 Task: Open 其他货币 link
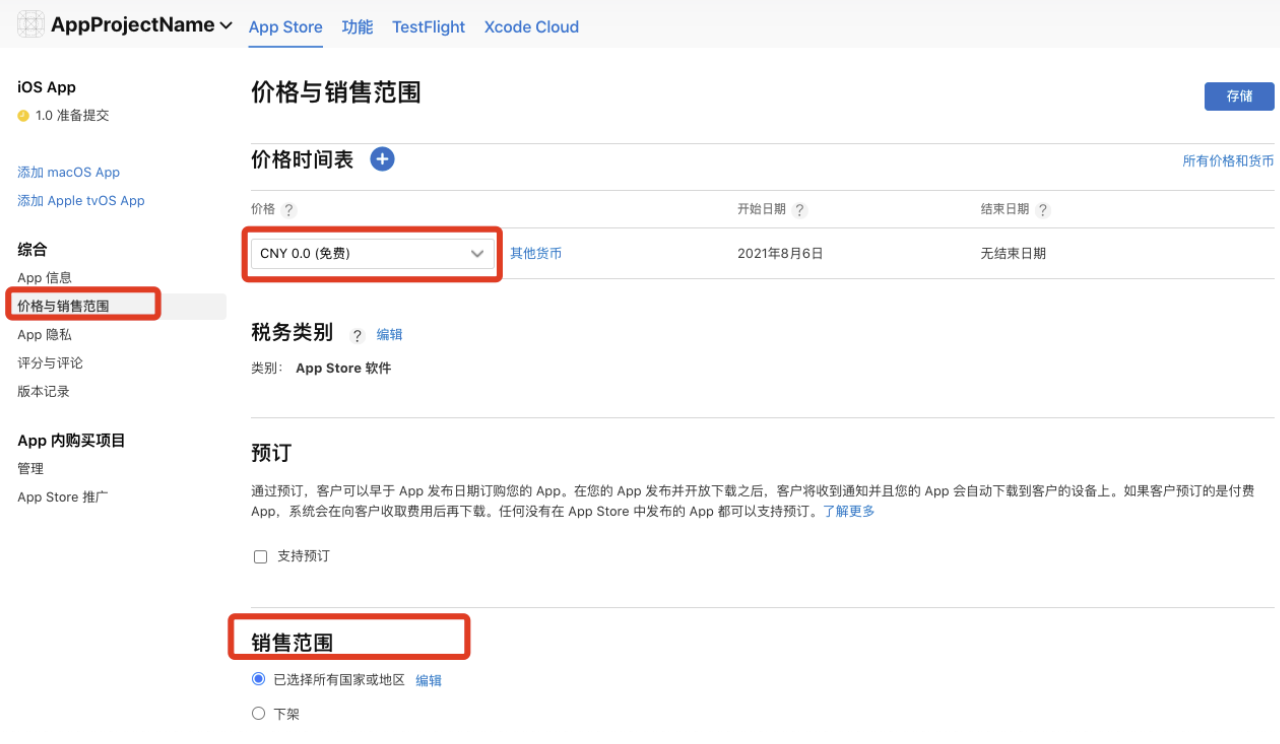click(536, 253)
